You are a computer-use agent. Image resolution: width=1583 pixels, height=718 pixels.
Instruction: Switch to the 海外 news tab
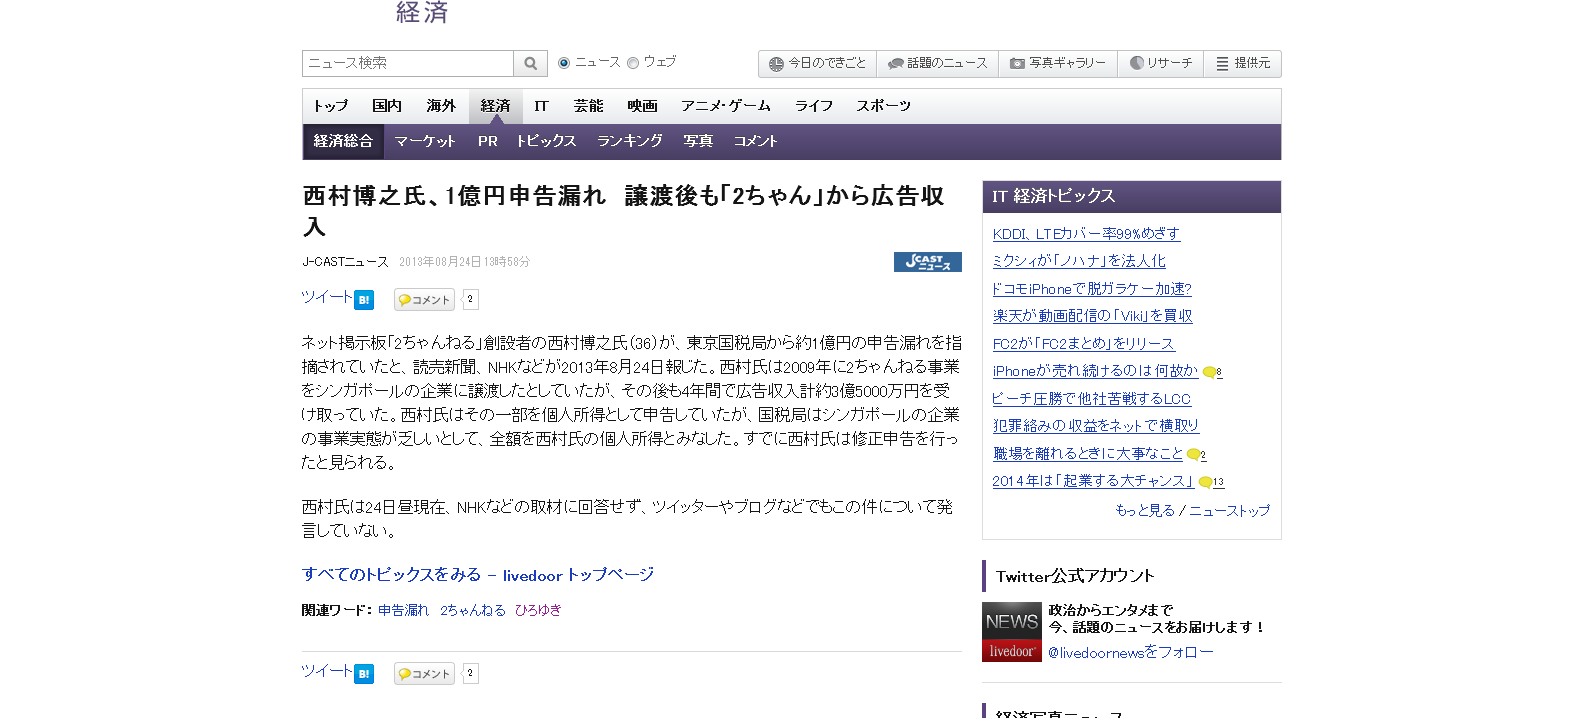(x=441, y=106)
